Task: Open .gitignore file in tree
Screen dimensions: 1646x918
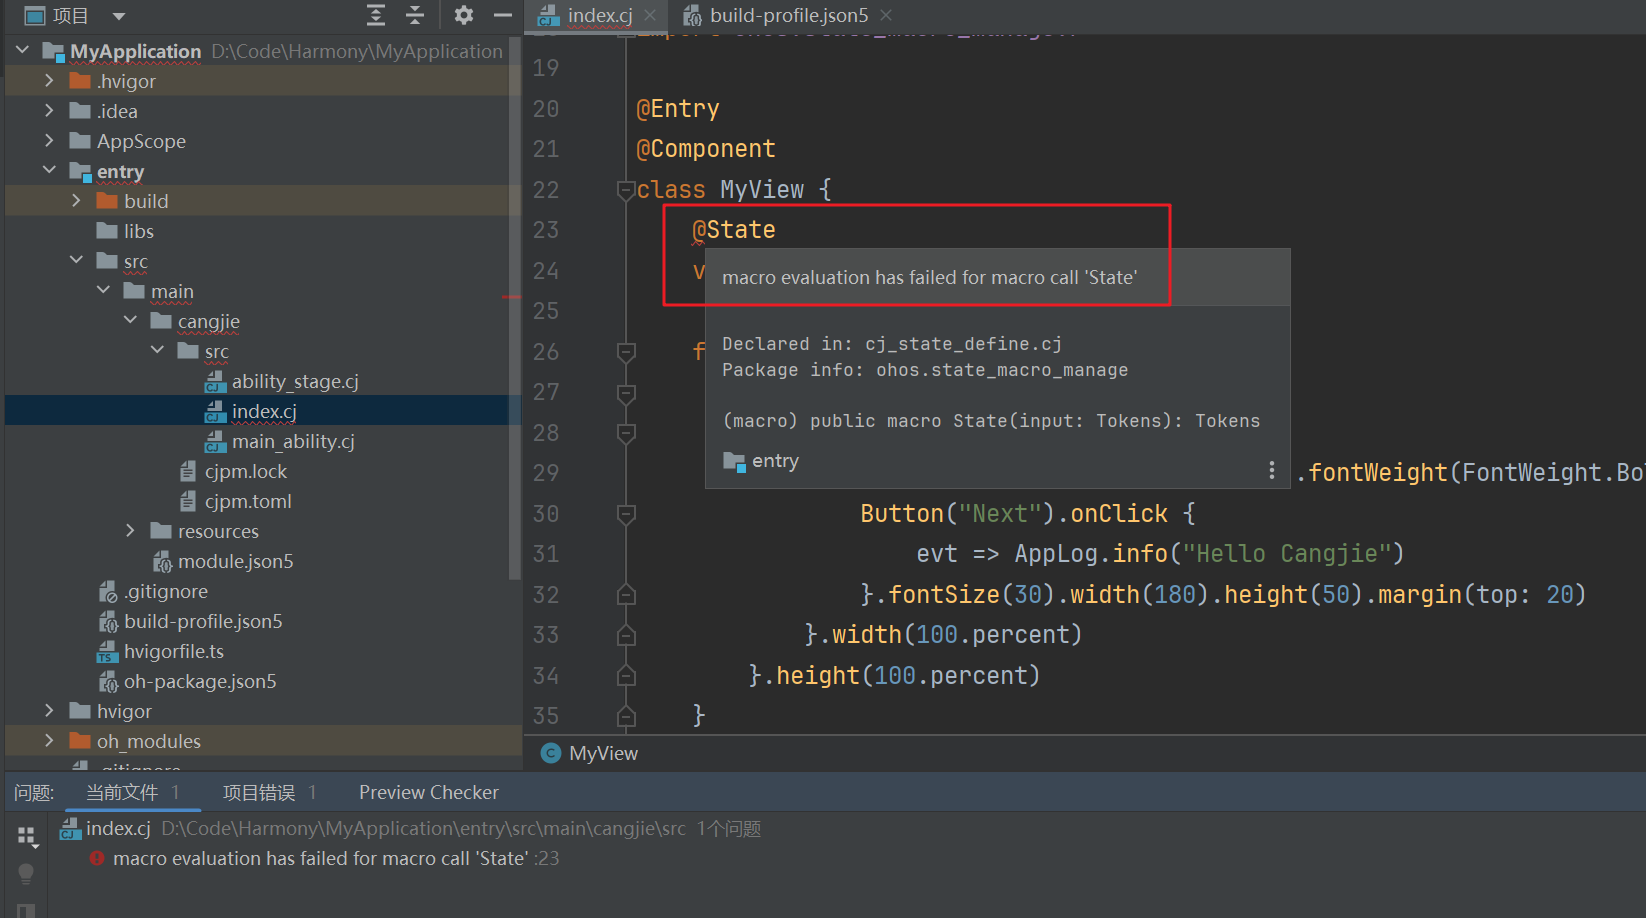Action: (166, 591)
